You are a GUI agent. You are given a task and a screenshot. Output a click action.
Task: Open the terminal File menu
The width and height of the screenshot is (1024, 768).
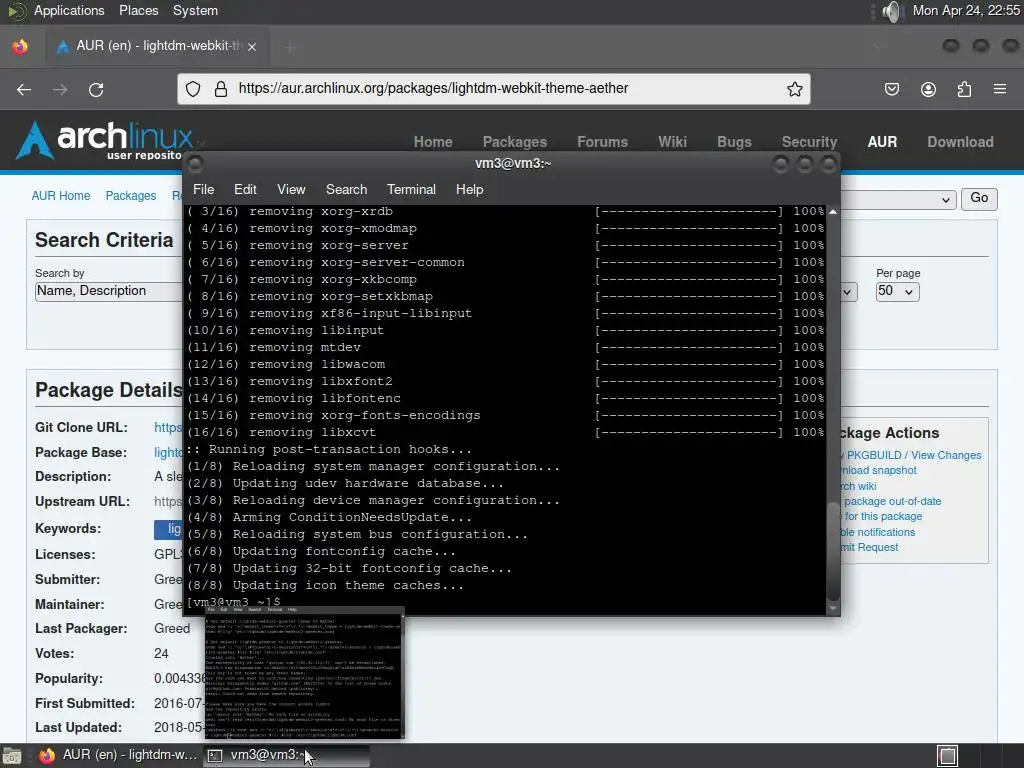coord(203,189)
